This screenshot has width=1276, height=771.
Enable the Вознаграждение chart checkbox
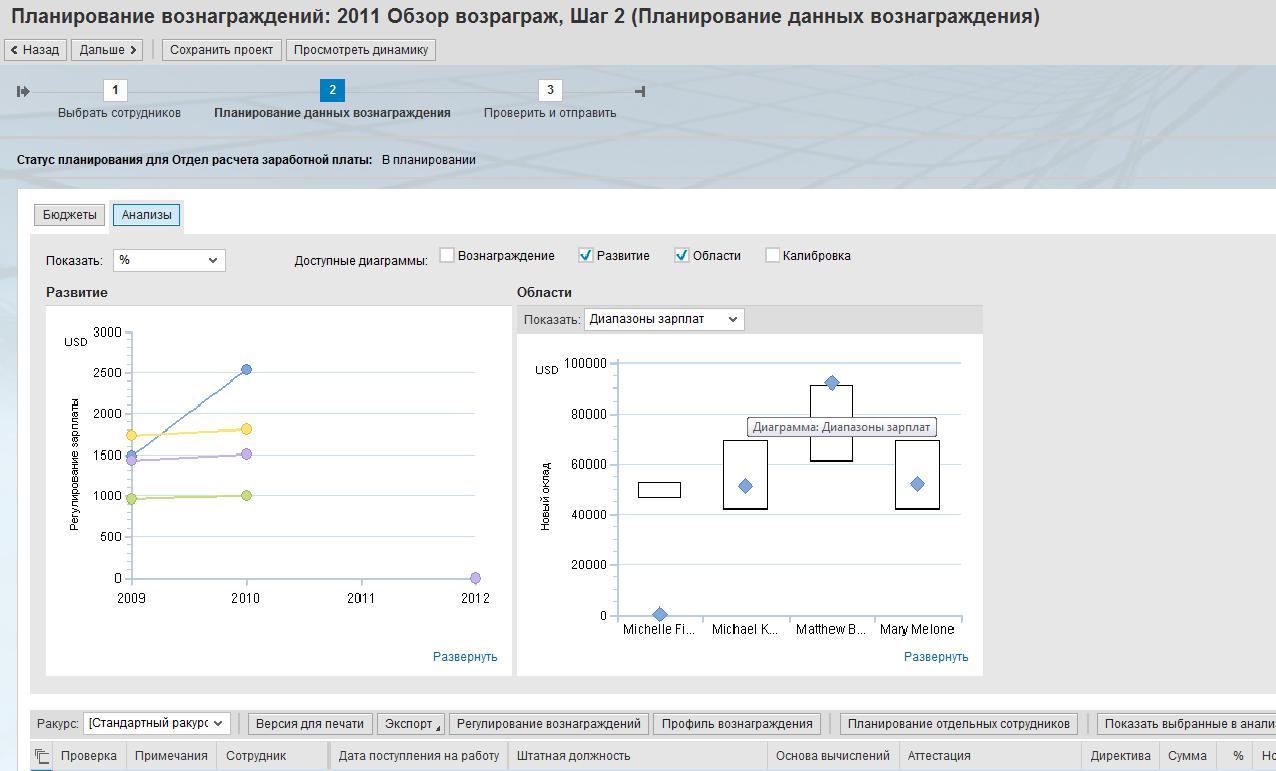(x=447, y=255)
